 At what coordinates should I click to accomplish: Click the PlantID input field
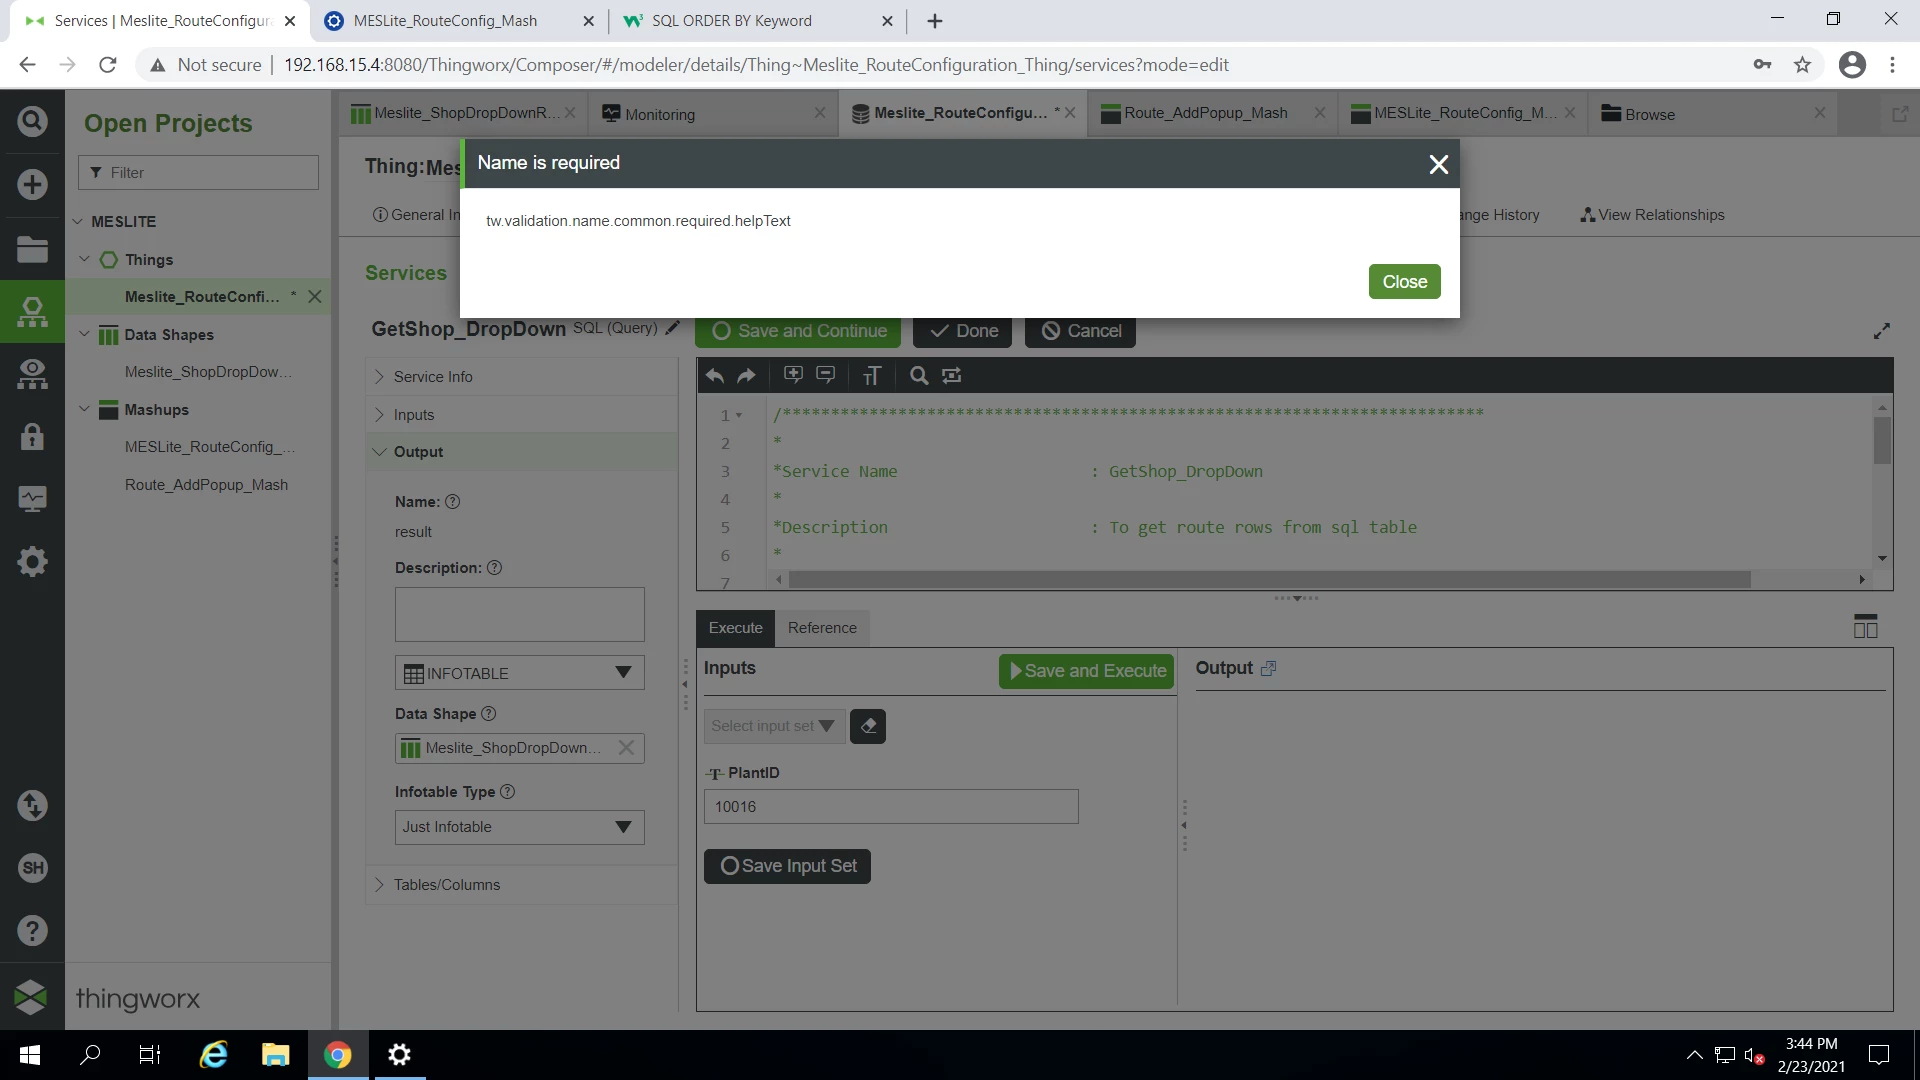[x=890, y=807]
